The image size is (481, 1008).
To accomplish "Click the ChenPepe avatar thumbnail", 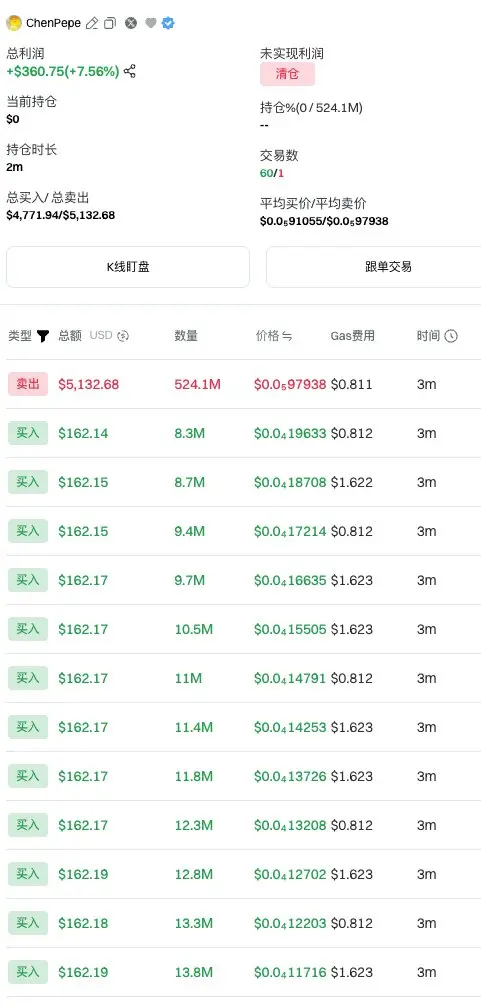I will pyautogui.click(x=14, y=23).
